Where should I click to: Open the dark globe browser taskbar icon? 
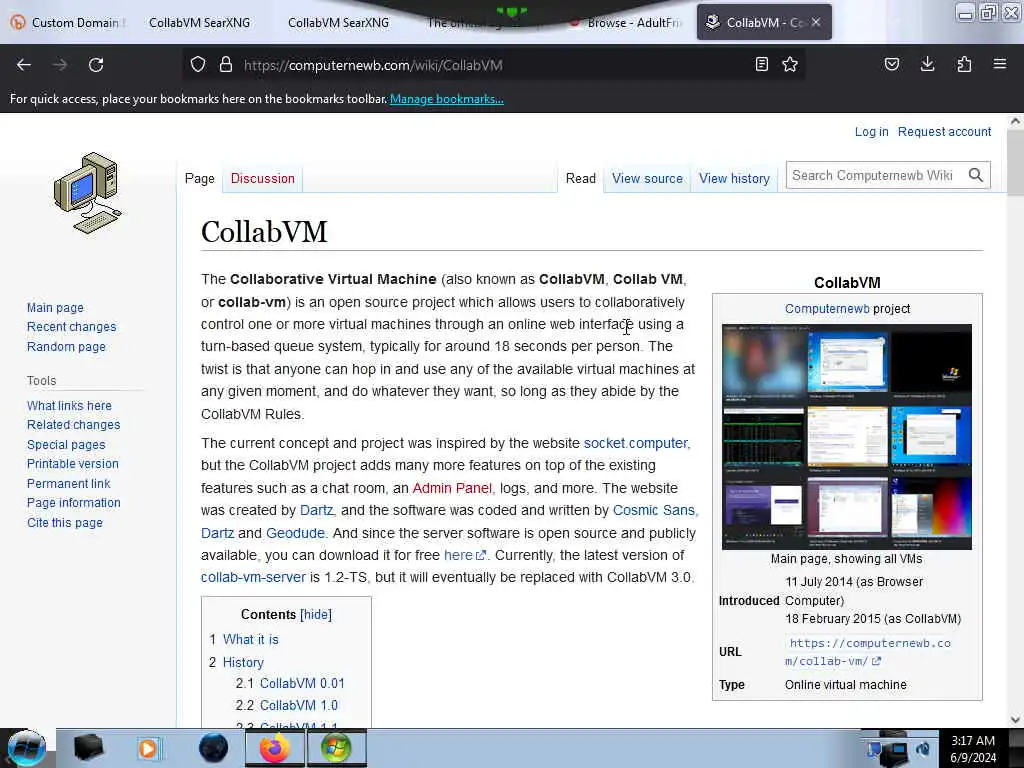(213, 748)
